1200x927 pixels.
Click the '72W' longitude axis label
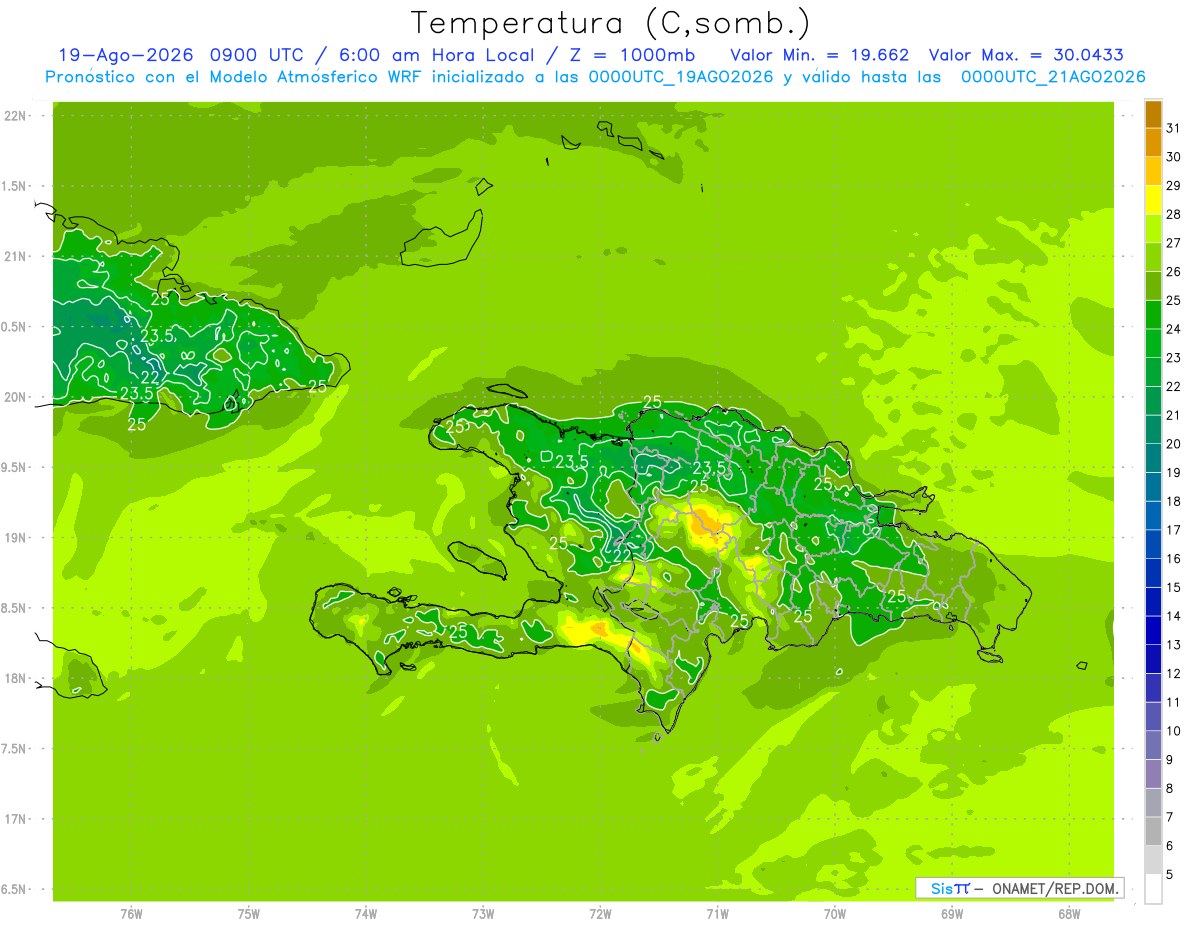[600, 914]
